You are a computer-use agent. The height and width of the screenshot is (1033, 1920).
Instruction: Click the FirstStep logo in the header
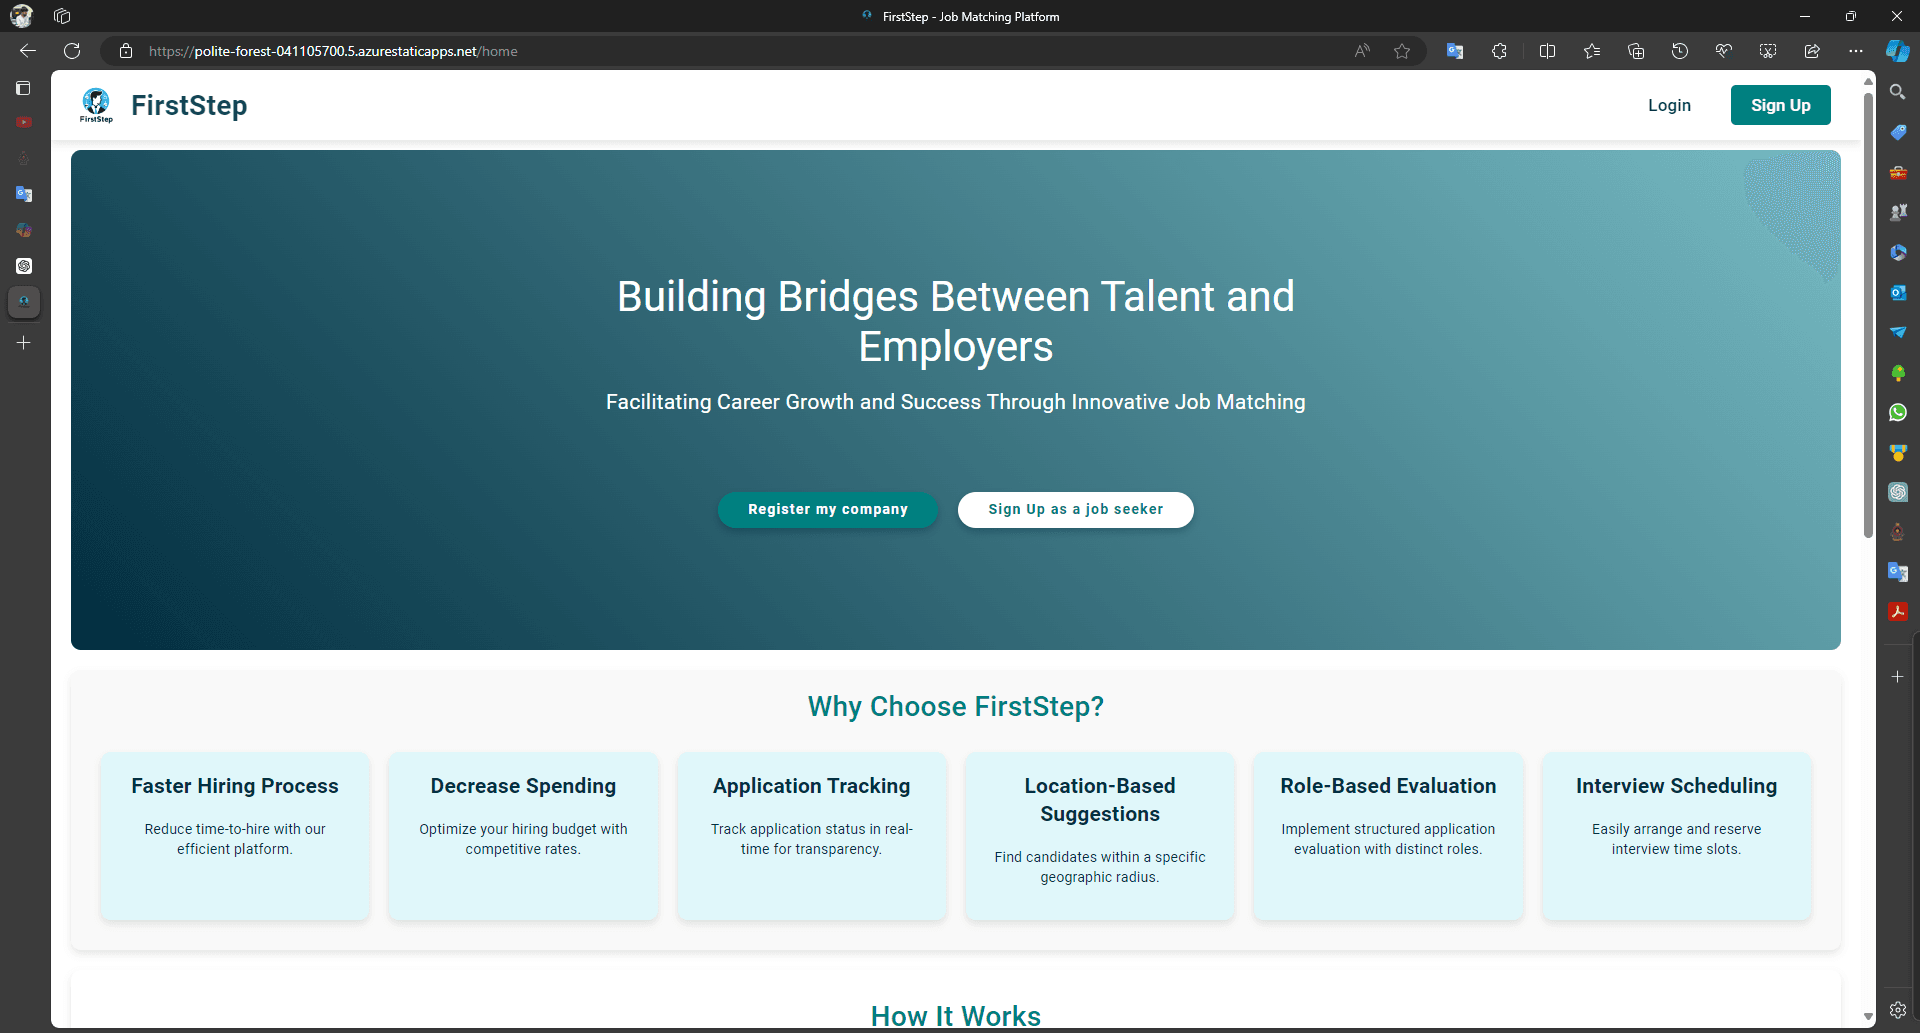tap(96, 105)
